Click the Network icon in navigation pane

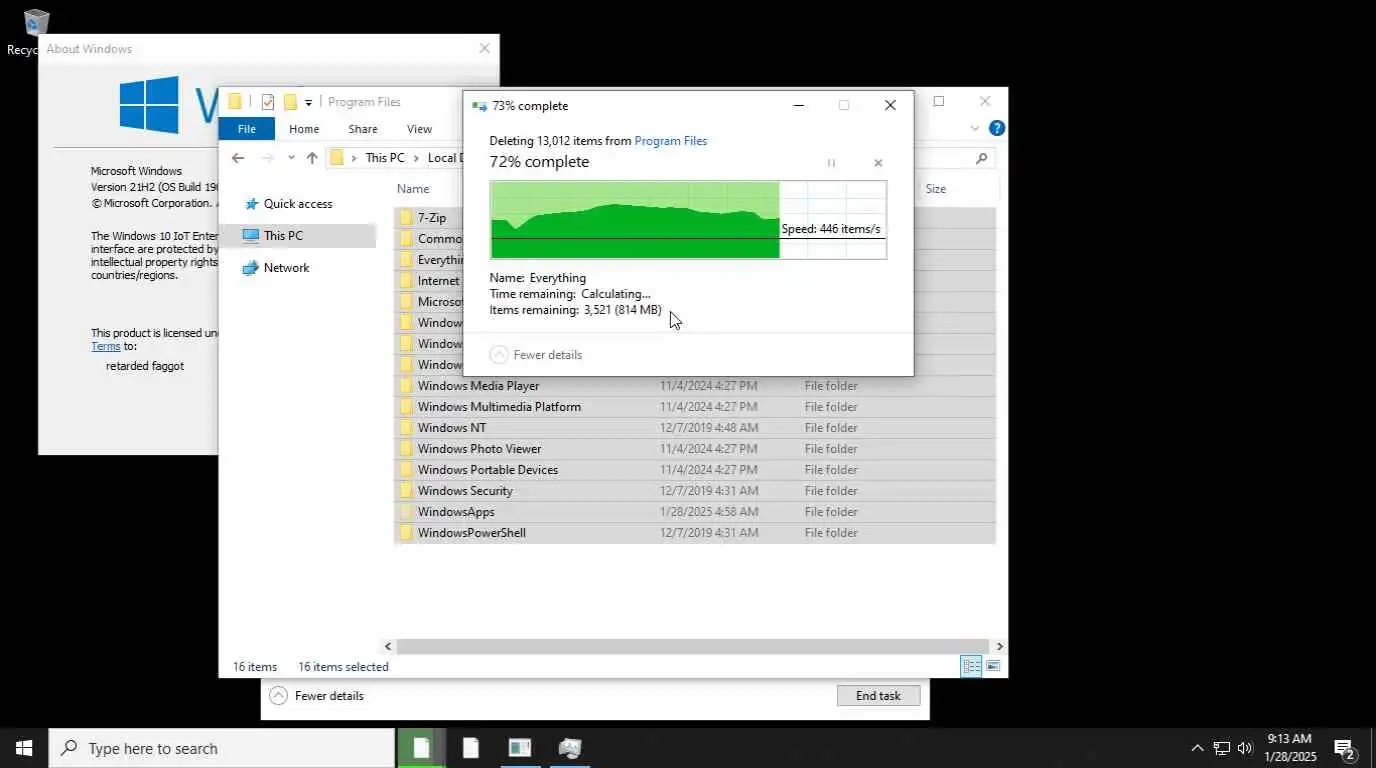point(250,268)
